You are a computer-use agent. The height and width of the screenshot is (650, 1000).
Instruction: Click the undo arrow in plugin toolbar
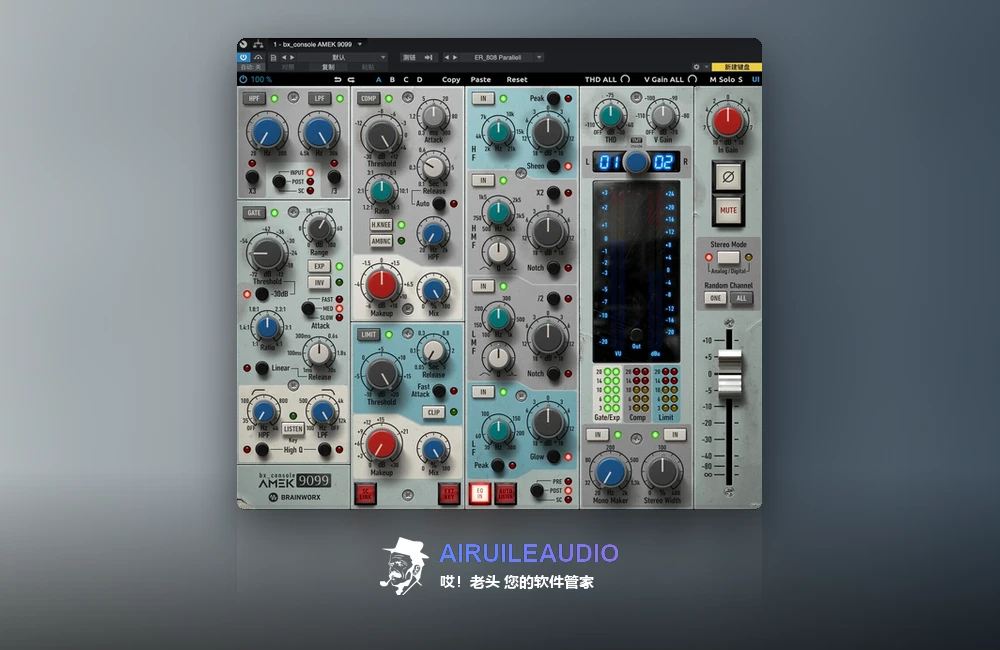tap(337, 80)
